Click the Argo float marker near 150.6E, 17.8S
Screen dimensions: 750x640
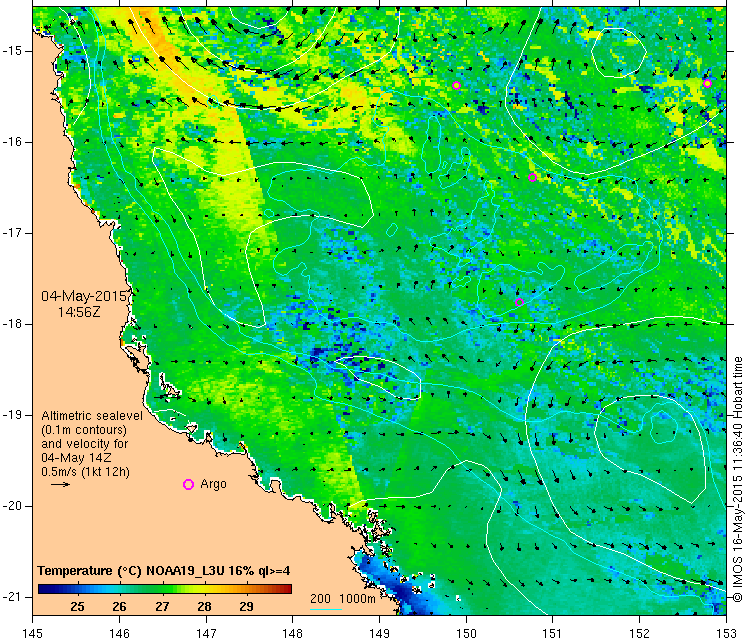click(x=519, y=302)
